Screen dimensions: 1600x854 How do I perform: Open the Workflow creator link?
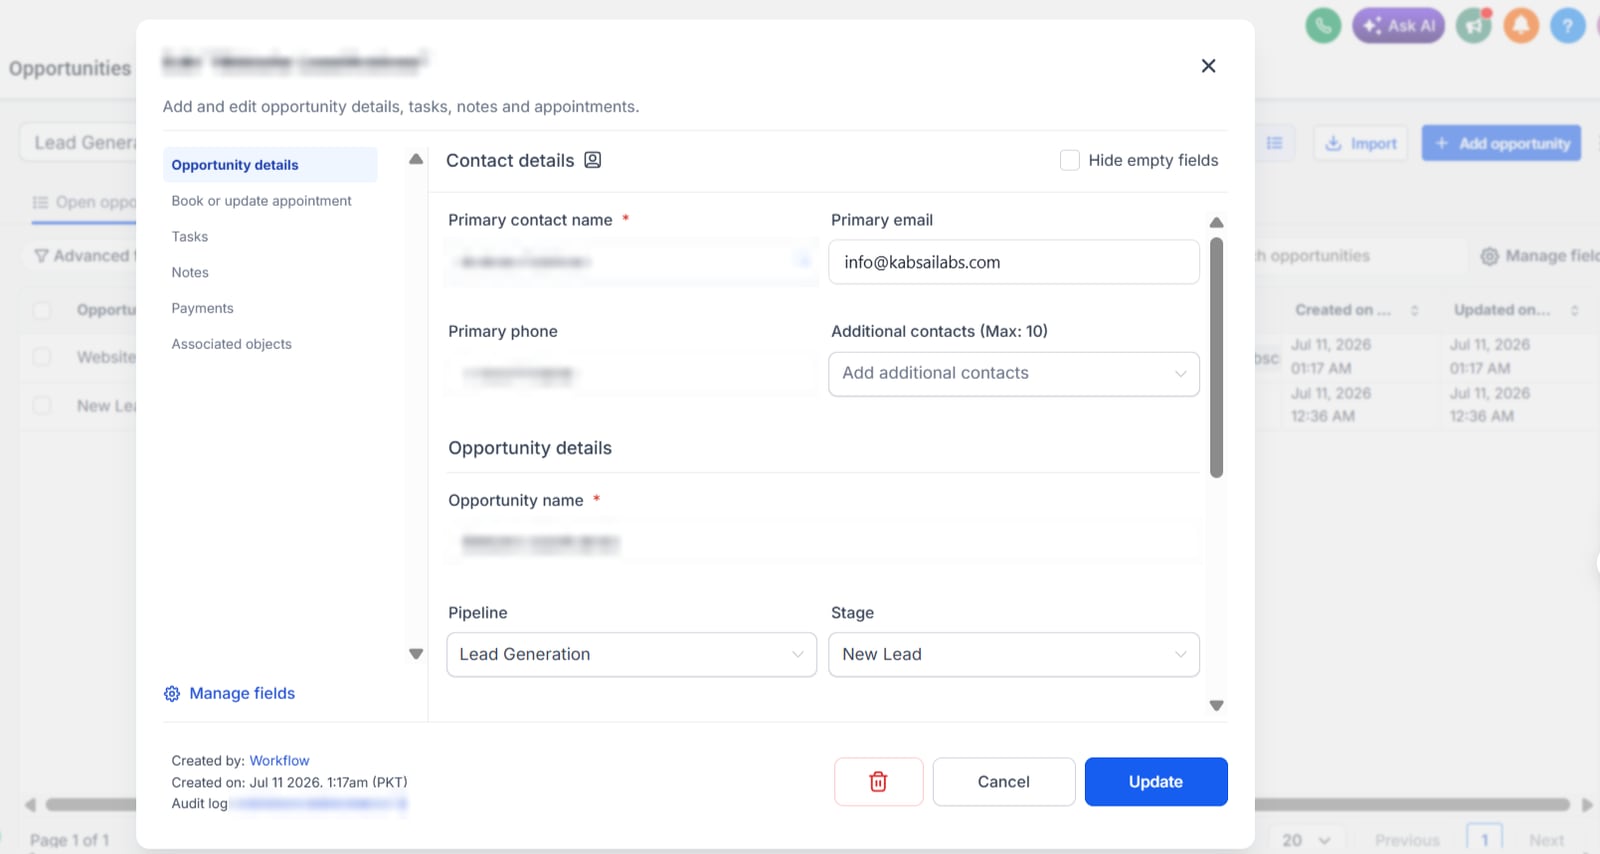279,761
